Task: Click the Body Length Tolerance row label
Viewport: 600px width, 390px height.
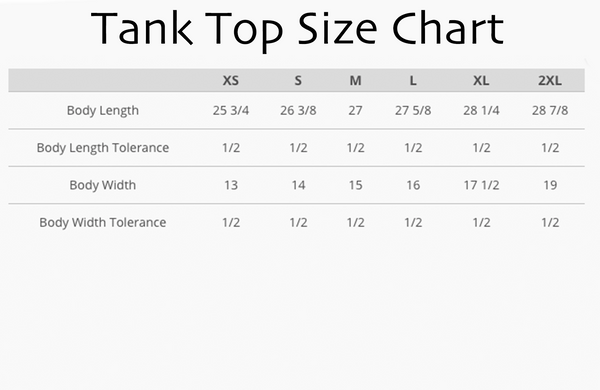Action: 103,148
